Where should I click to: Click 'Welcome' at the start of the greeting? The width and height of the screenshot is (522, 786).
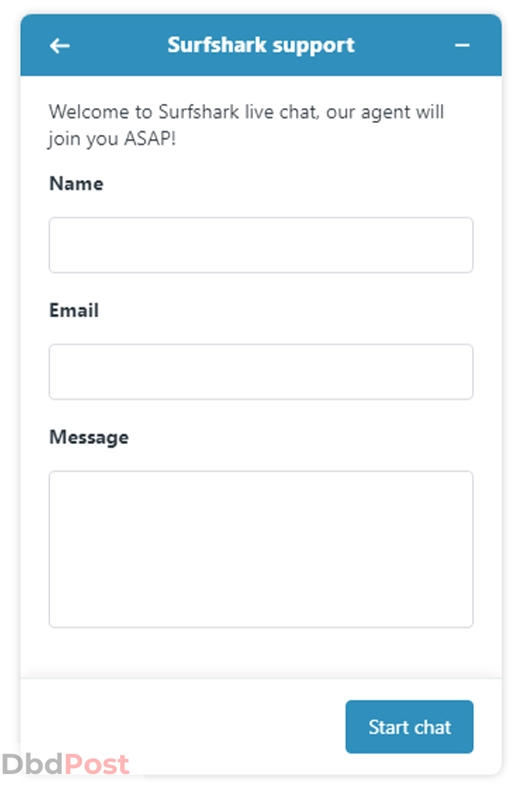coord(89,112)
